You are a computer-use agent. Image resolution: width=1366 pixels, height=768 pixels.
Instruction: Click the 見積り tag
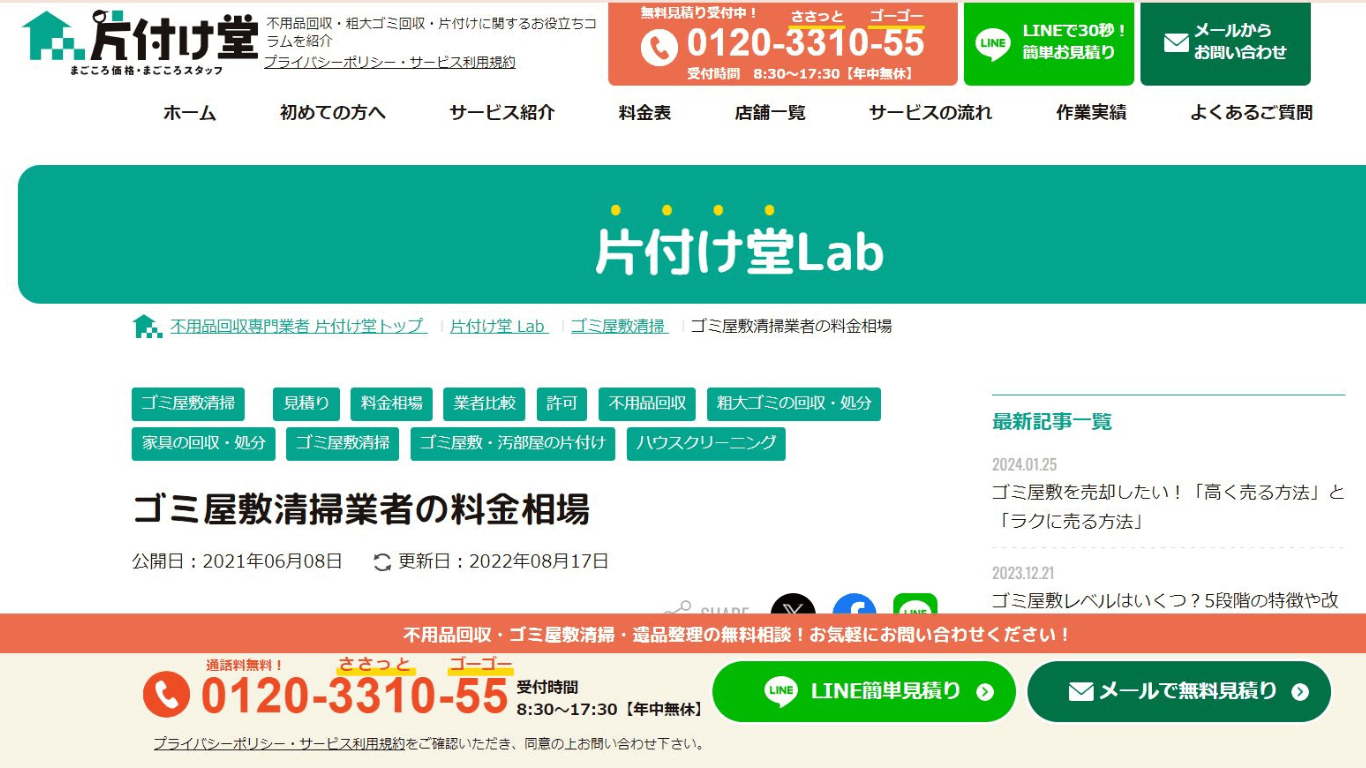point(306,404)
